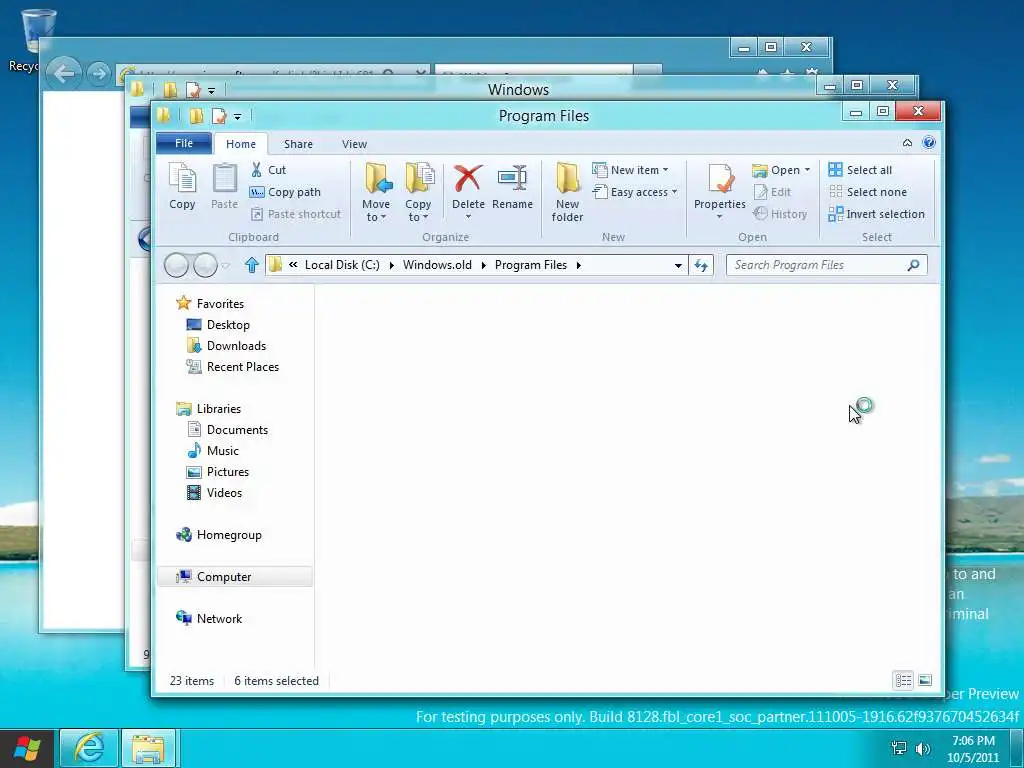This screenshot has height=768, width=1024.
Task: Click the network tray icon
Action: point(899,749)
